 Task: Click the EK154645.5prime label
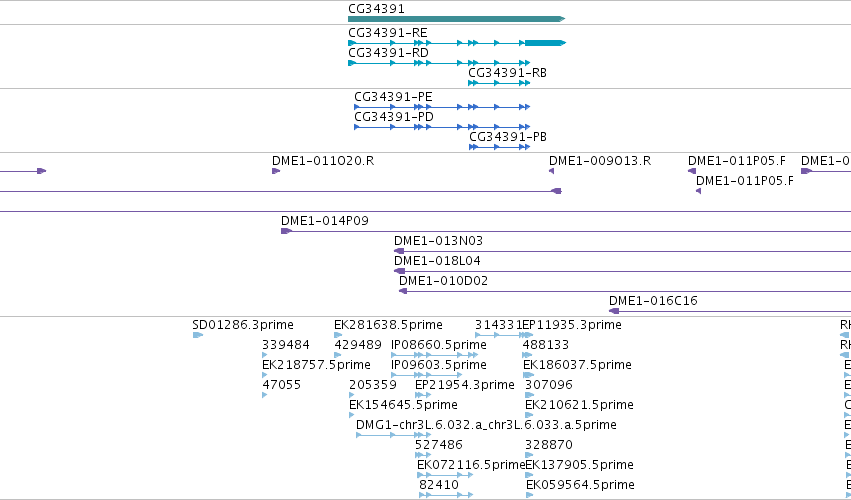(x=403, y=405)
